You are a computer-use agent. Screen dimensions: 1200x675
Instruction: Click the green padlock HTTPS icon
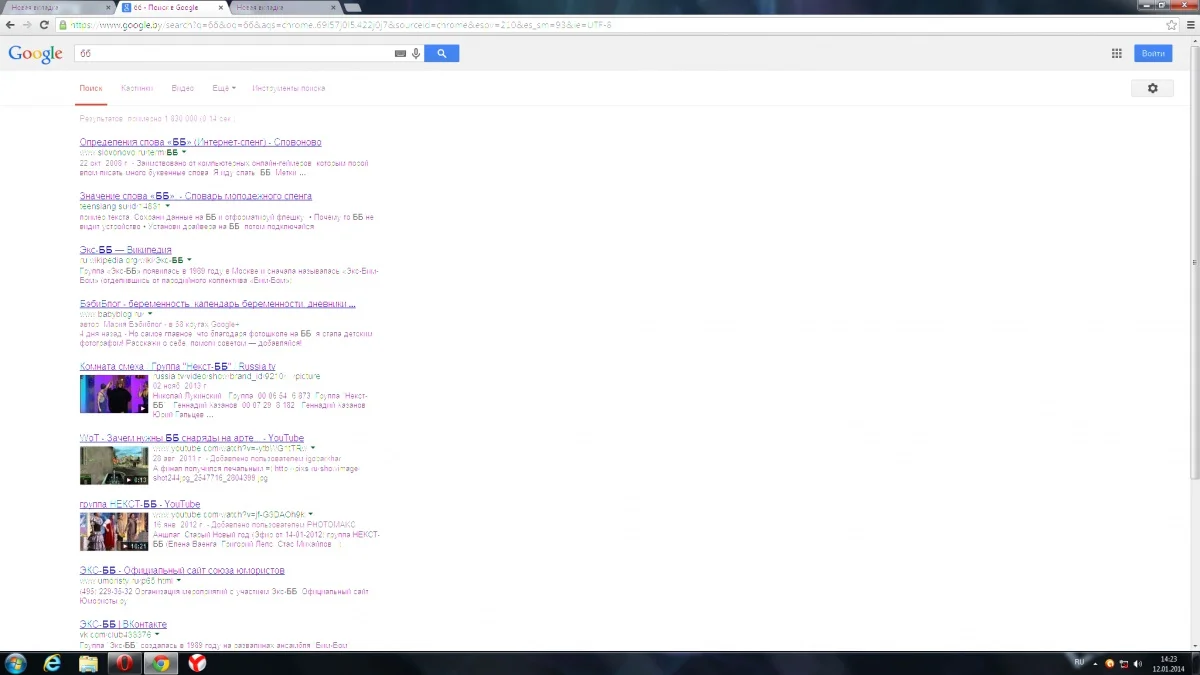point(64,24)
